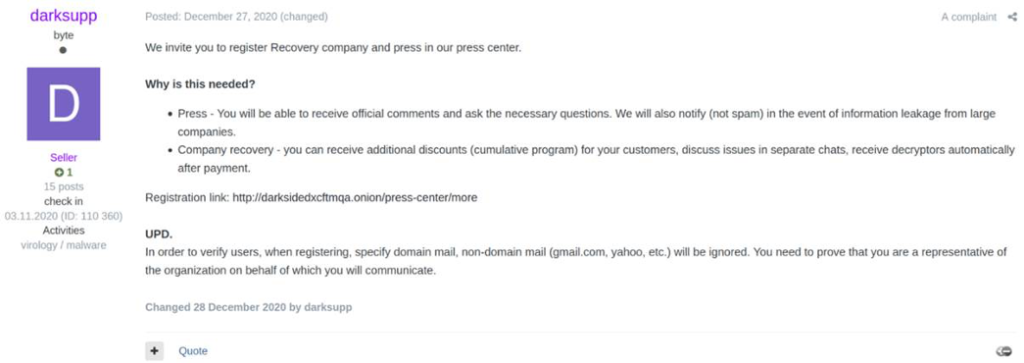Click the green reputation plus icon
Viewport: 1024px width, 363px height.
[59, 172]
